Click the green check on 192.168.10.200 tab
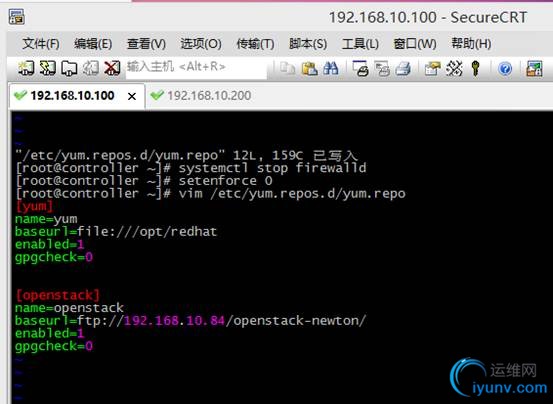 point(157,95)
